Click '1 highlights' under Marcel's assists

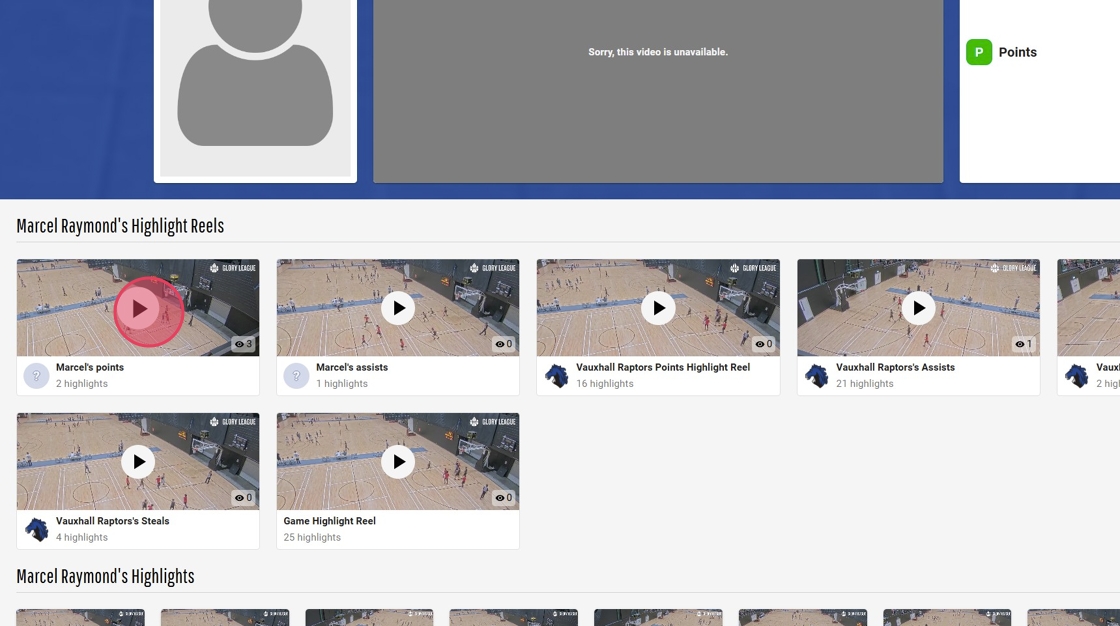341,384
